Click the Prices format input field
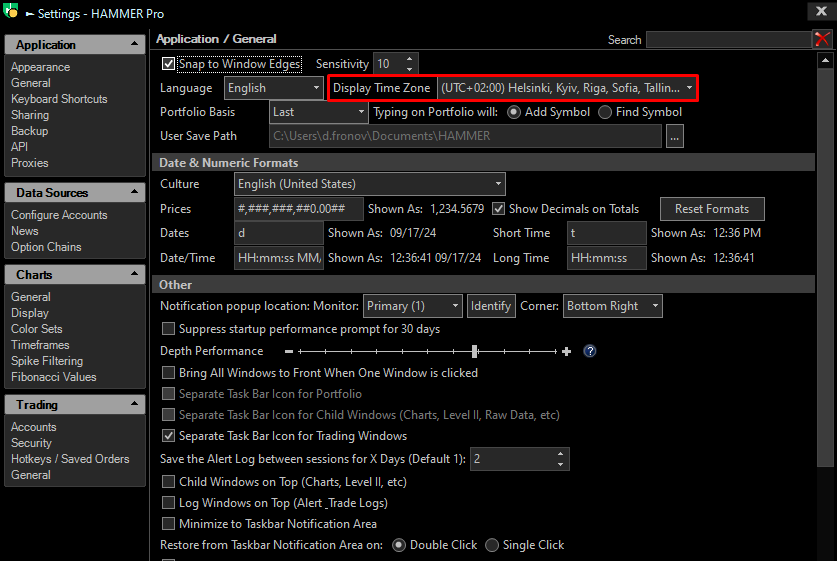The image size is (837, 561). [298, 209]
